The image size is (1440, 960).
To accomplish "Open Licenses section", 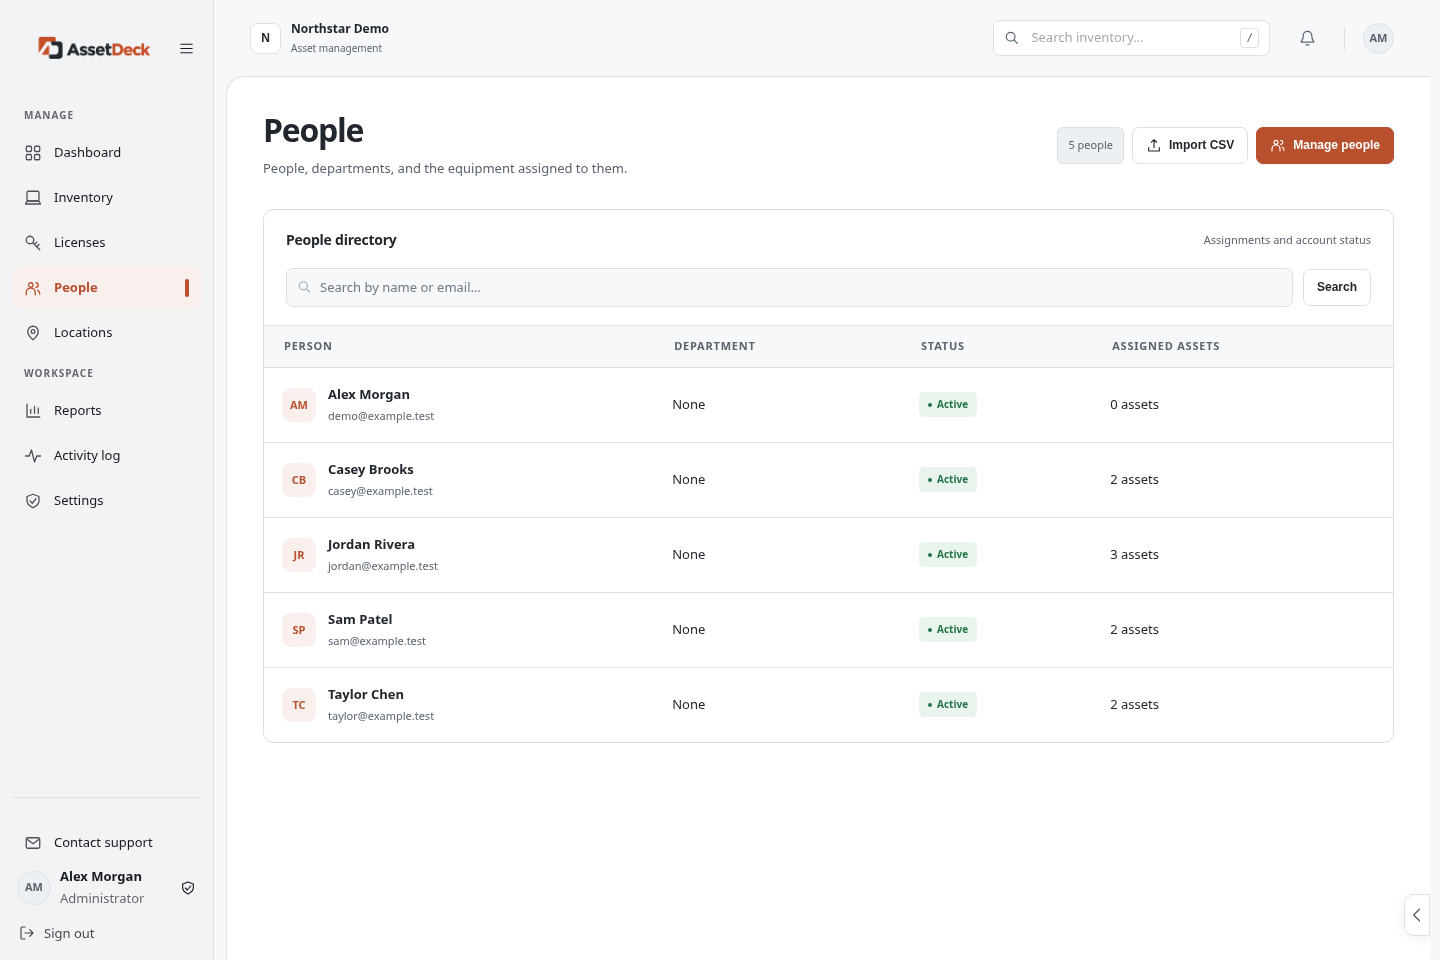I will pyautogui.click(x=106, y=242).
